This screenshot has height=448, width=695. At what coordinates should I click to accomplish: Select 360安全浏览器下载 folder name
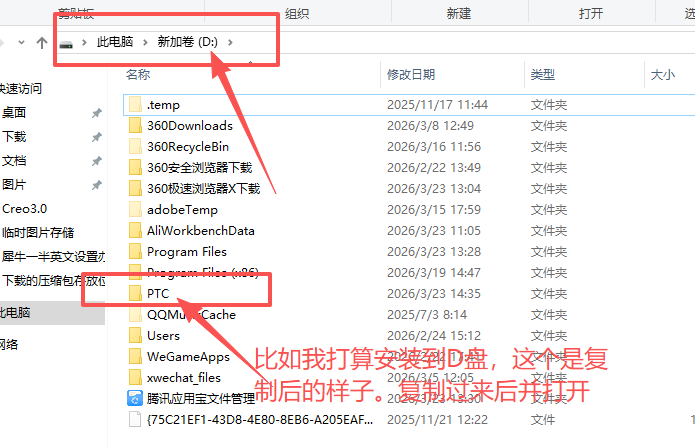pyautogui.click(x=199, y=168)
